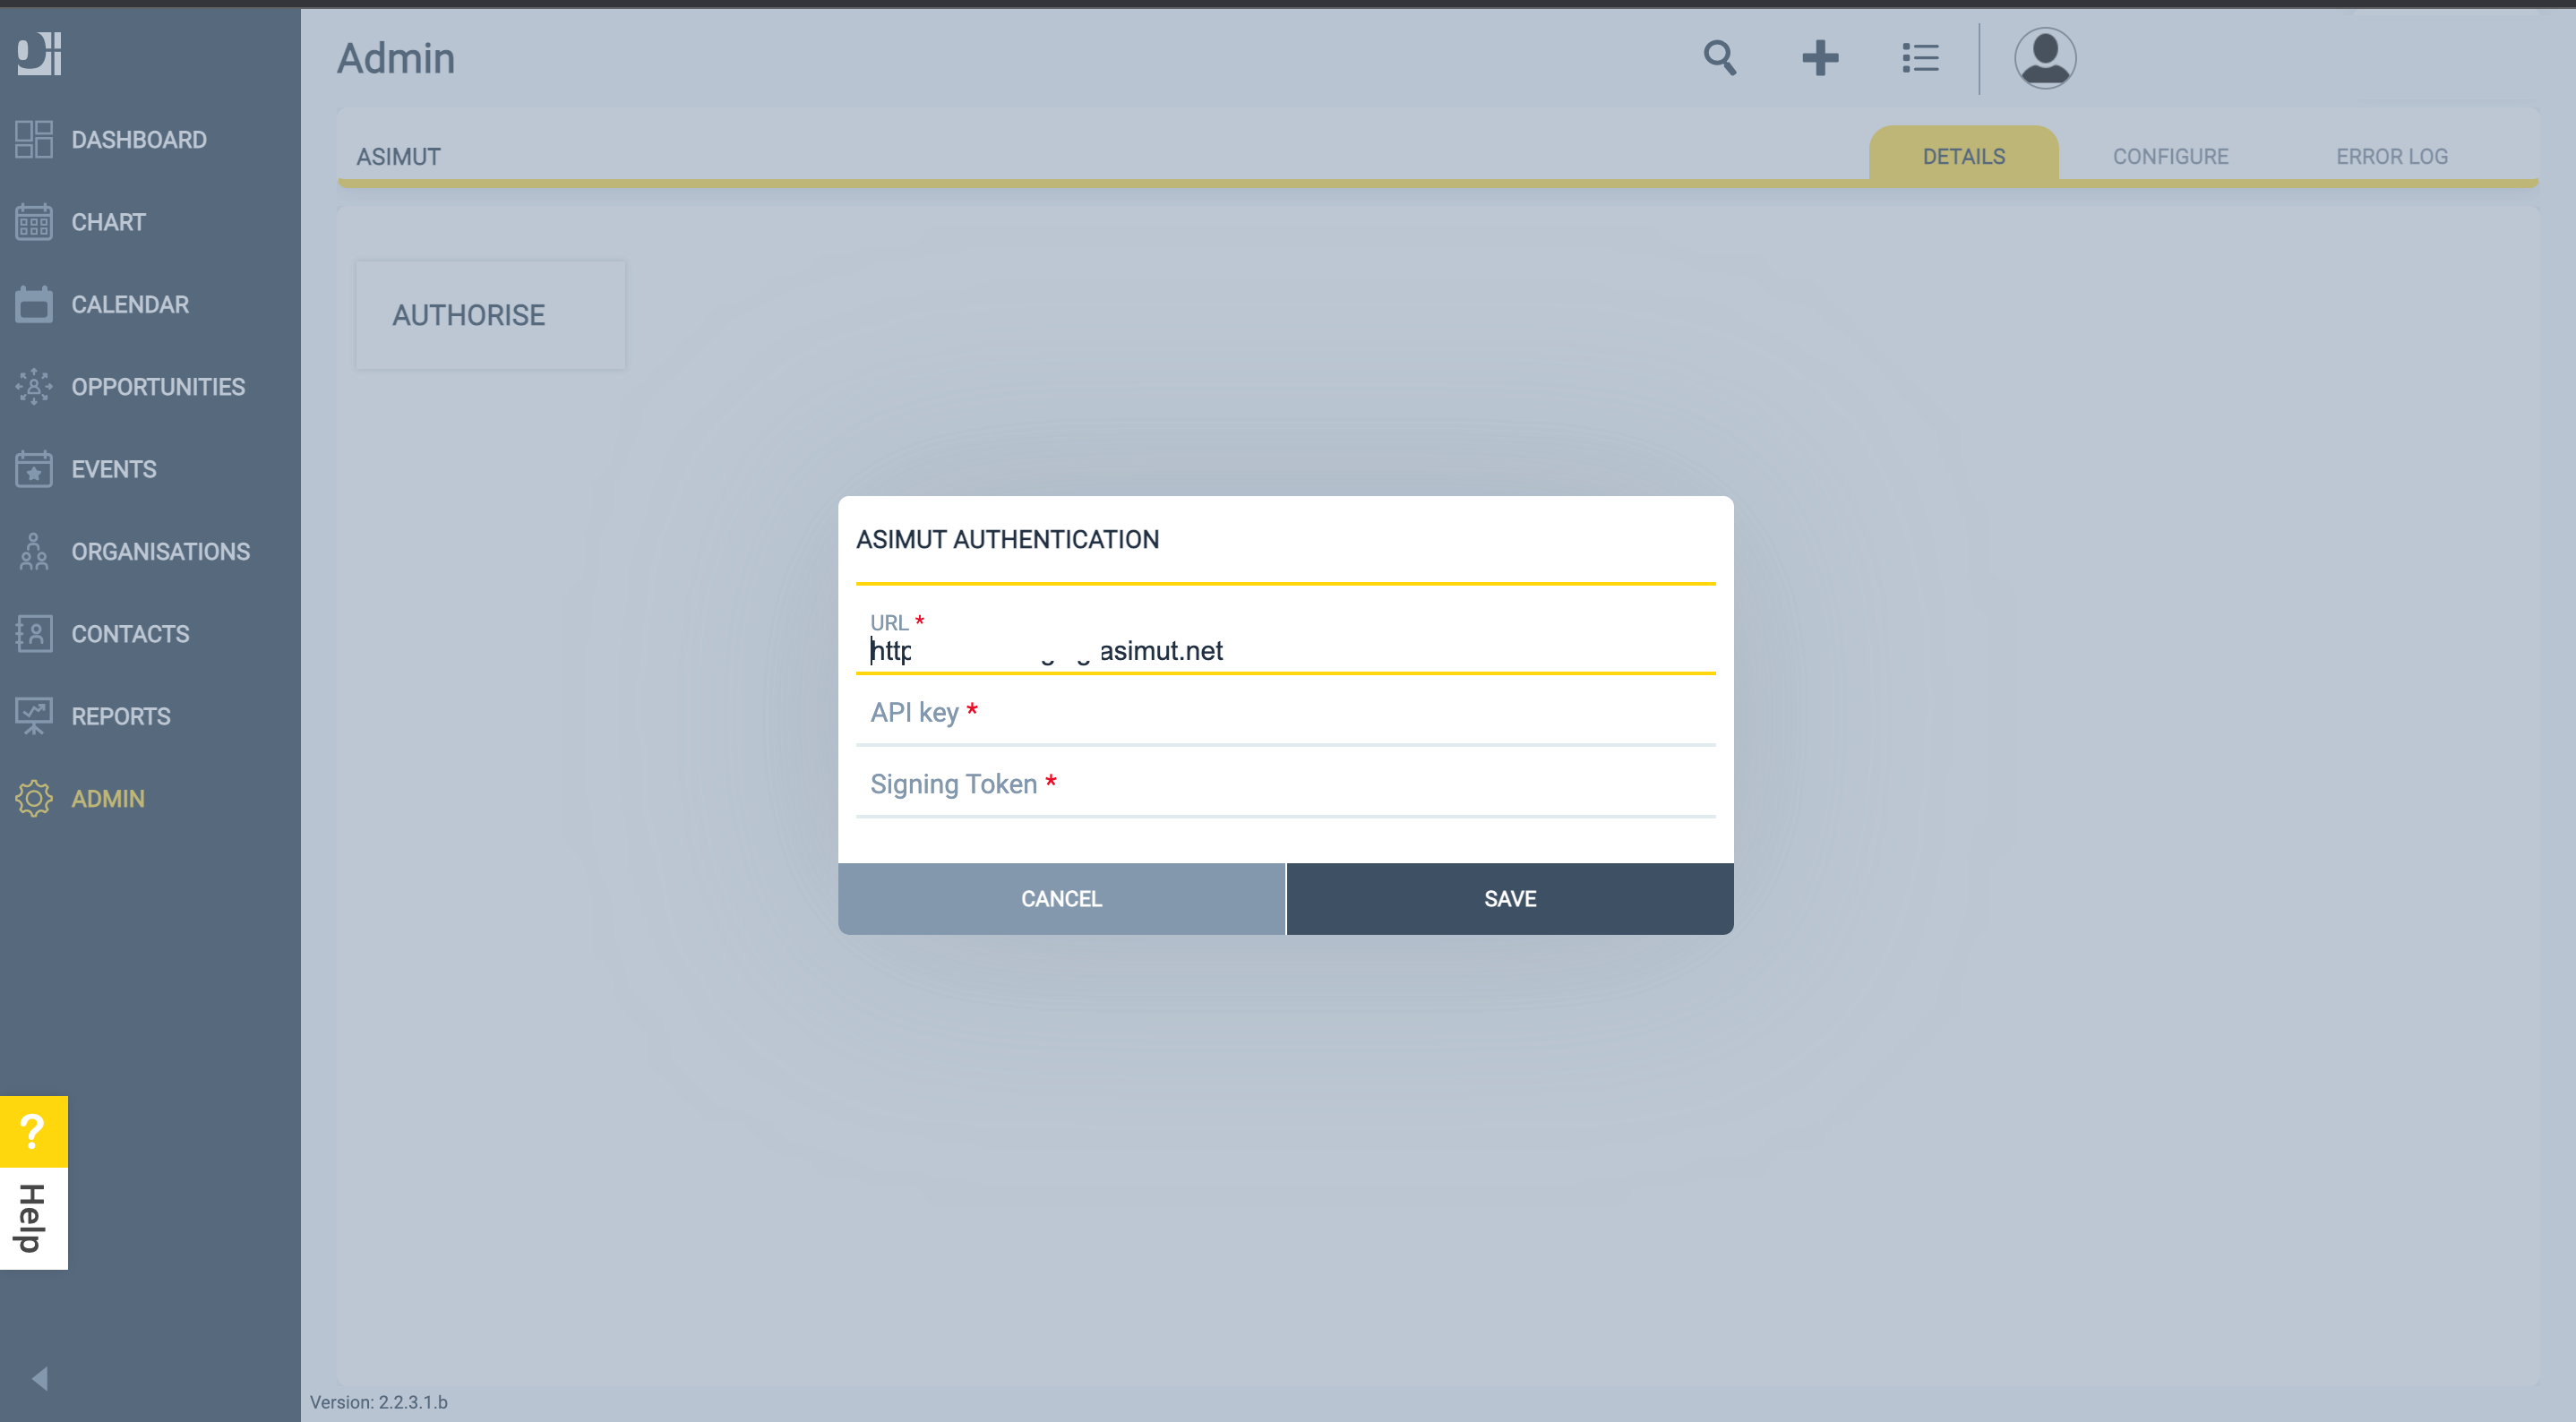Click the Version 2.2.3.1.b text

[379, 1402]
